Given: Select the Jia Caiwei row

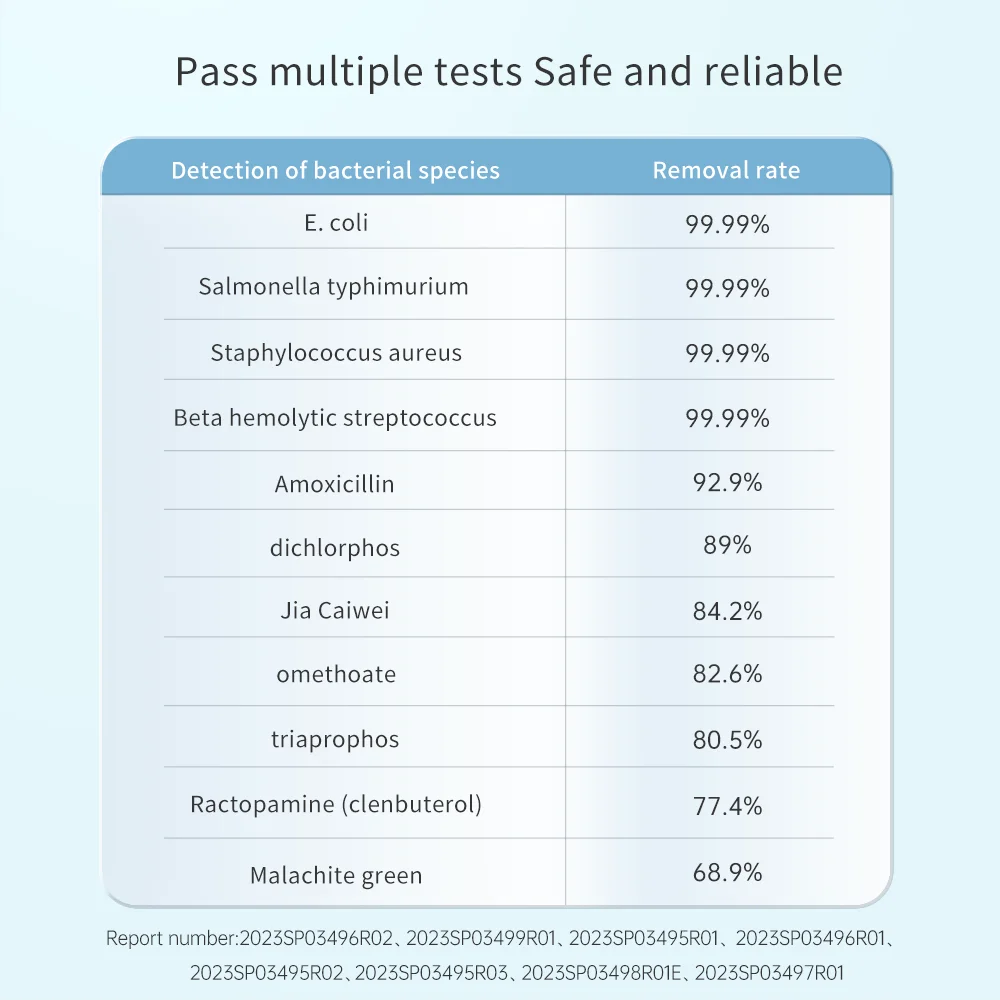Looking at the screenshot, I should [x=334, y=610].
